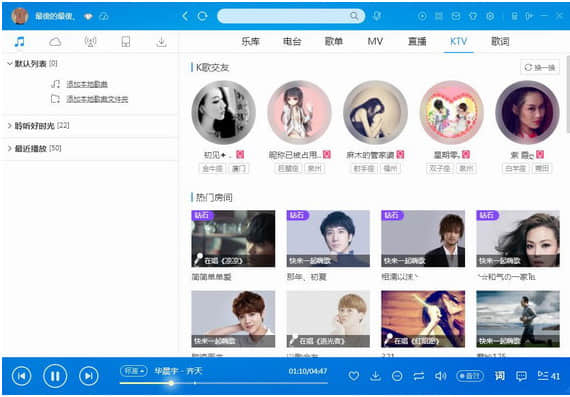Open the phone device sidebar icon
The height and width of the screenshot is (397, 570).
pyautogui.click(x=126, y=42)
